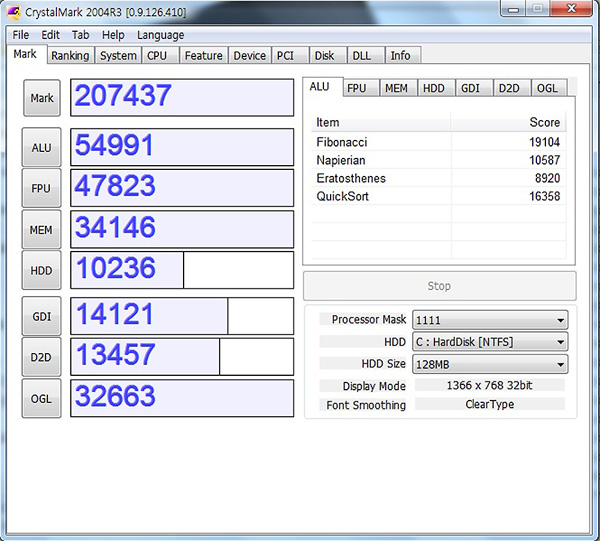Click the D2D score bar 13457
The height and width of the screenshot is (541, 600).
(182, 357)
